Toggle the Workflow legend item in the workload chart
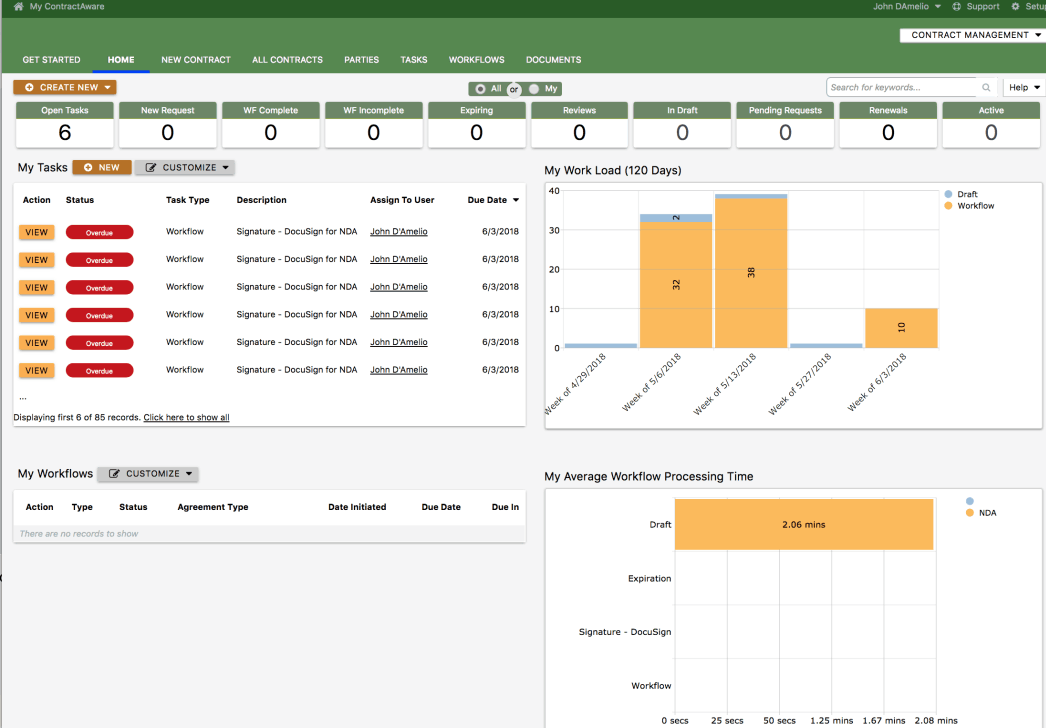1046x728 pixels. [x=969, y=206]
